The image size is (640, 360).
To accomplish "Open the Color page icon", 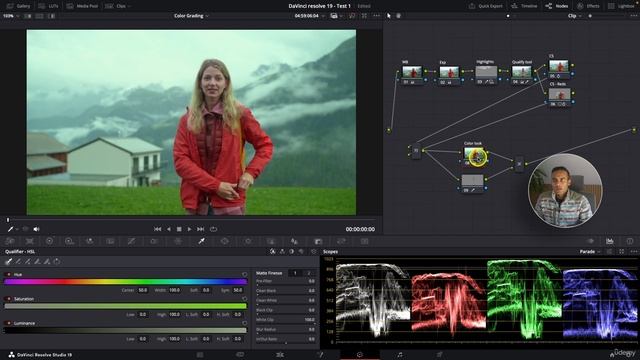I will click(x=360, y=355).
